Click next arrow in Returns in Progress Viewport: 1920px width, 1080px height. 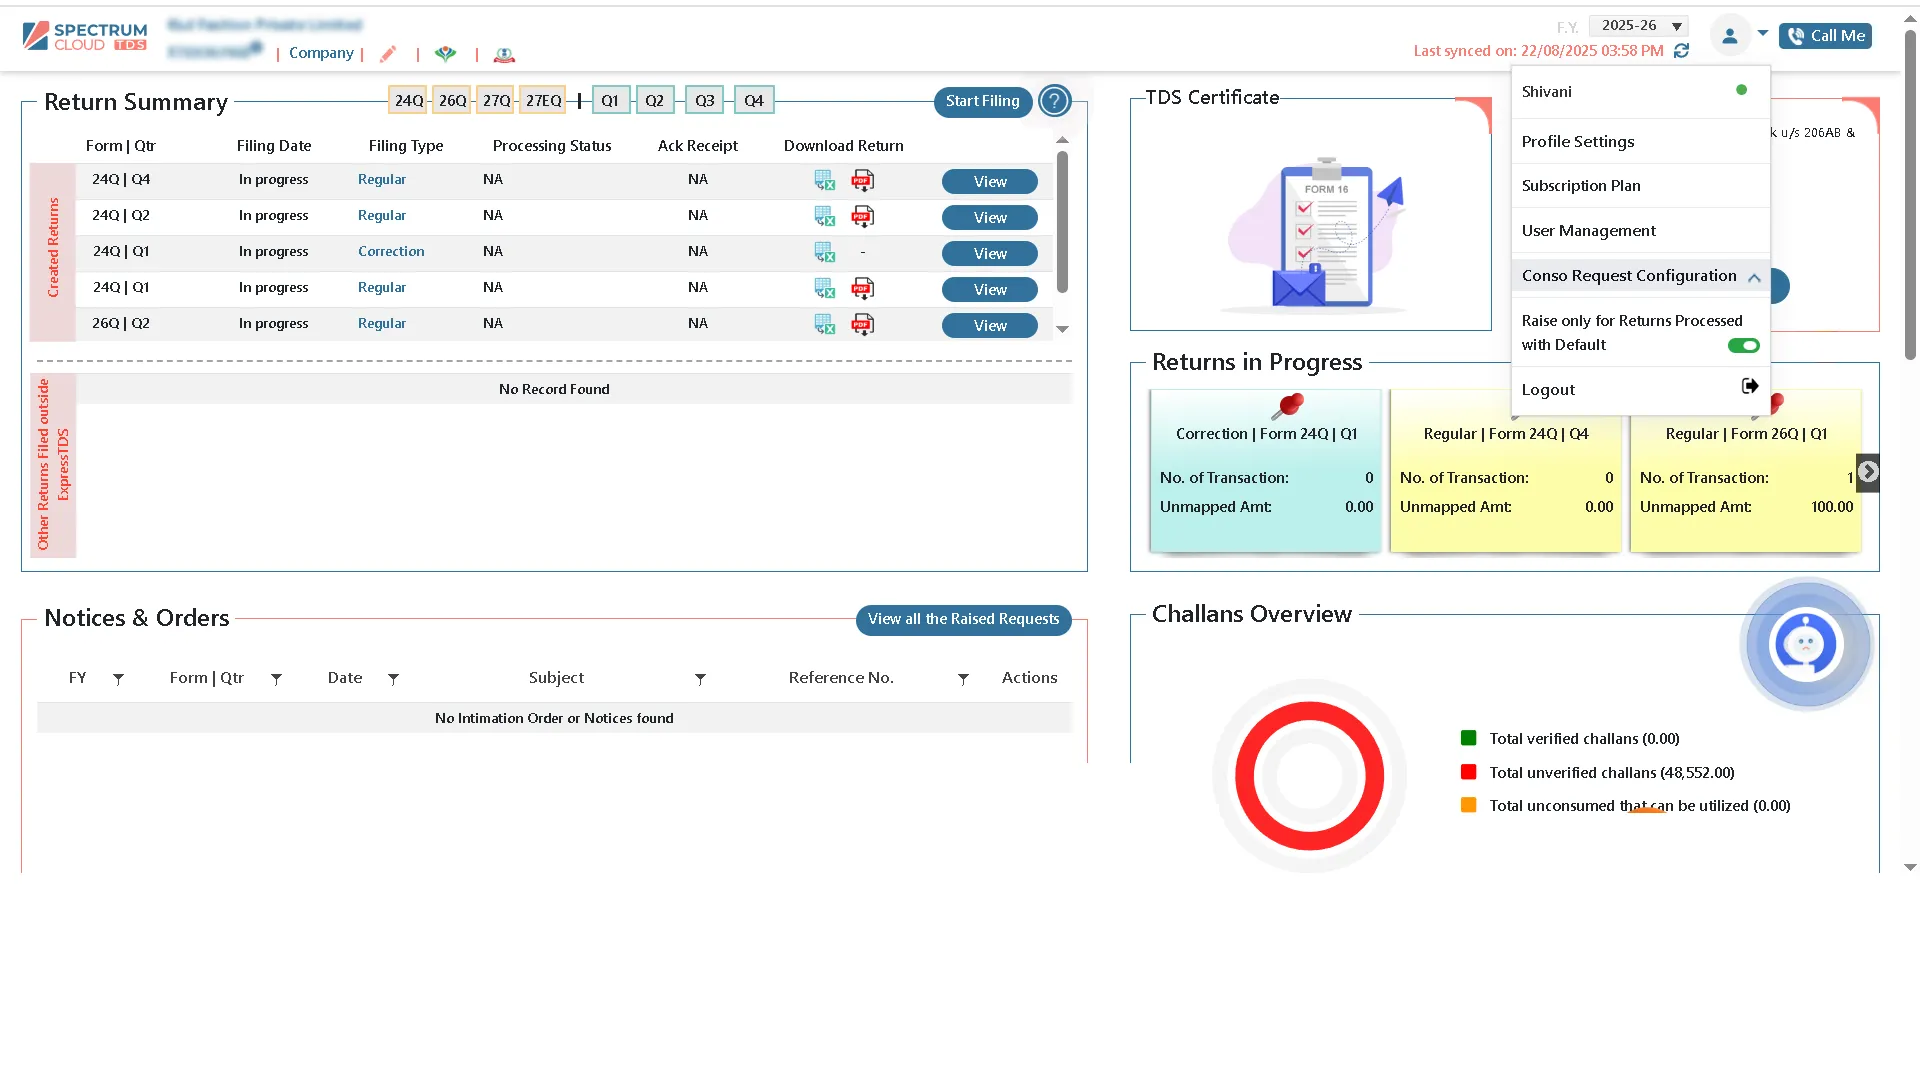(x=1867, y=472)
